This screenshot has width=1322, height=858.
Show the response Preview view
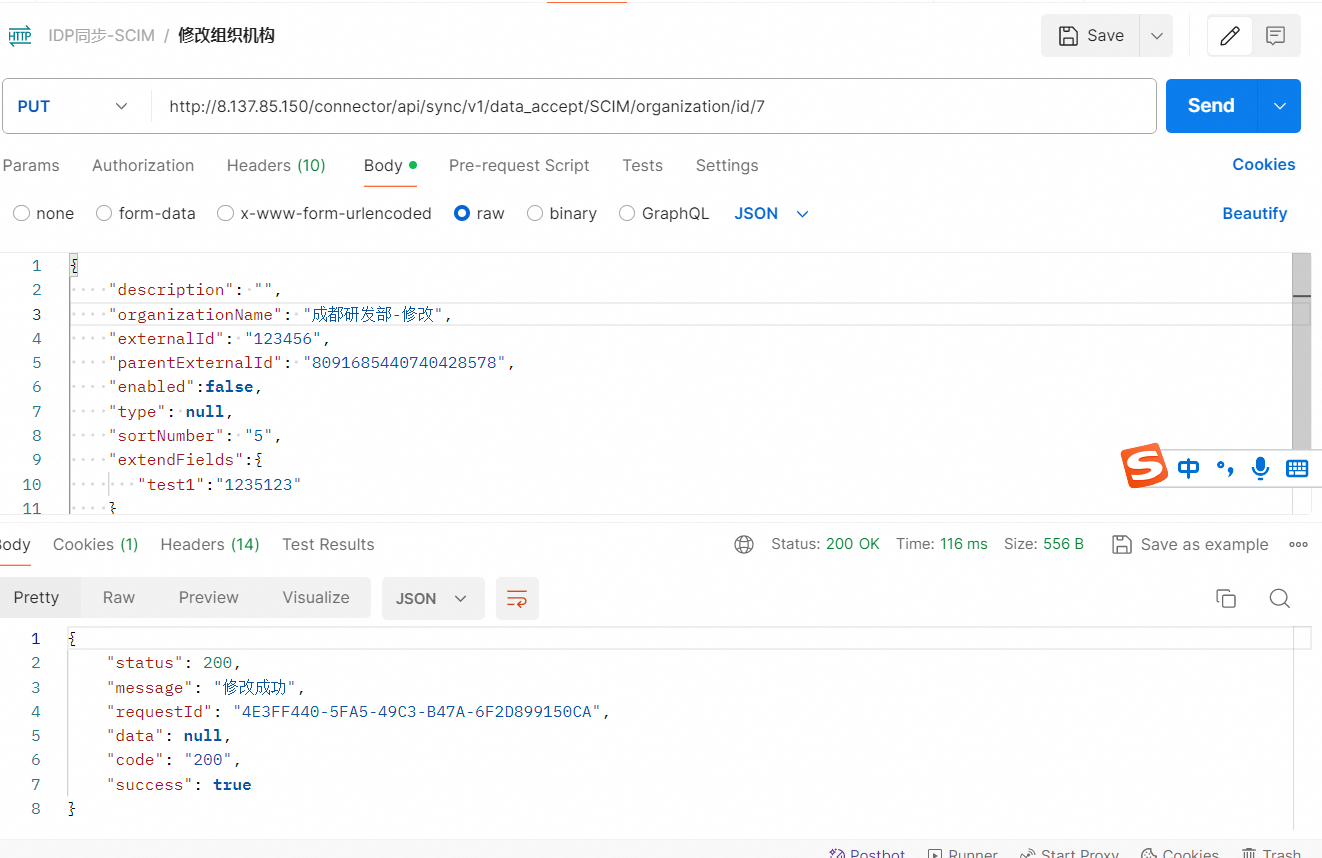(209, 597)
